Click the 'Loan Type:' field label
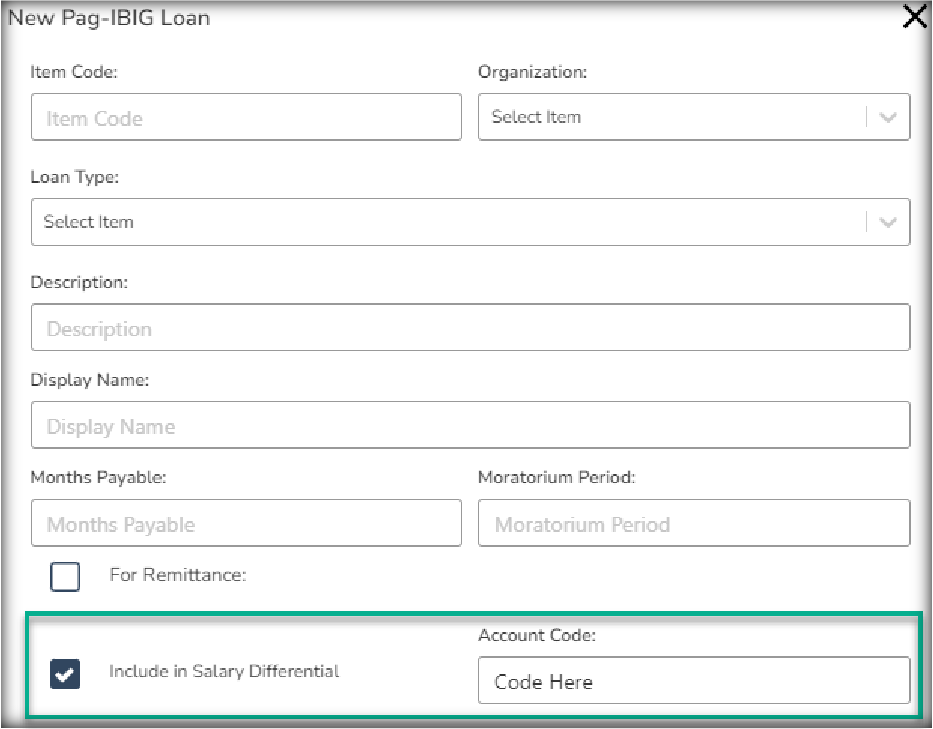The height and width of the screenshot is (729, 933). [x=75, y=177]
